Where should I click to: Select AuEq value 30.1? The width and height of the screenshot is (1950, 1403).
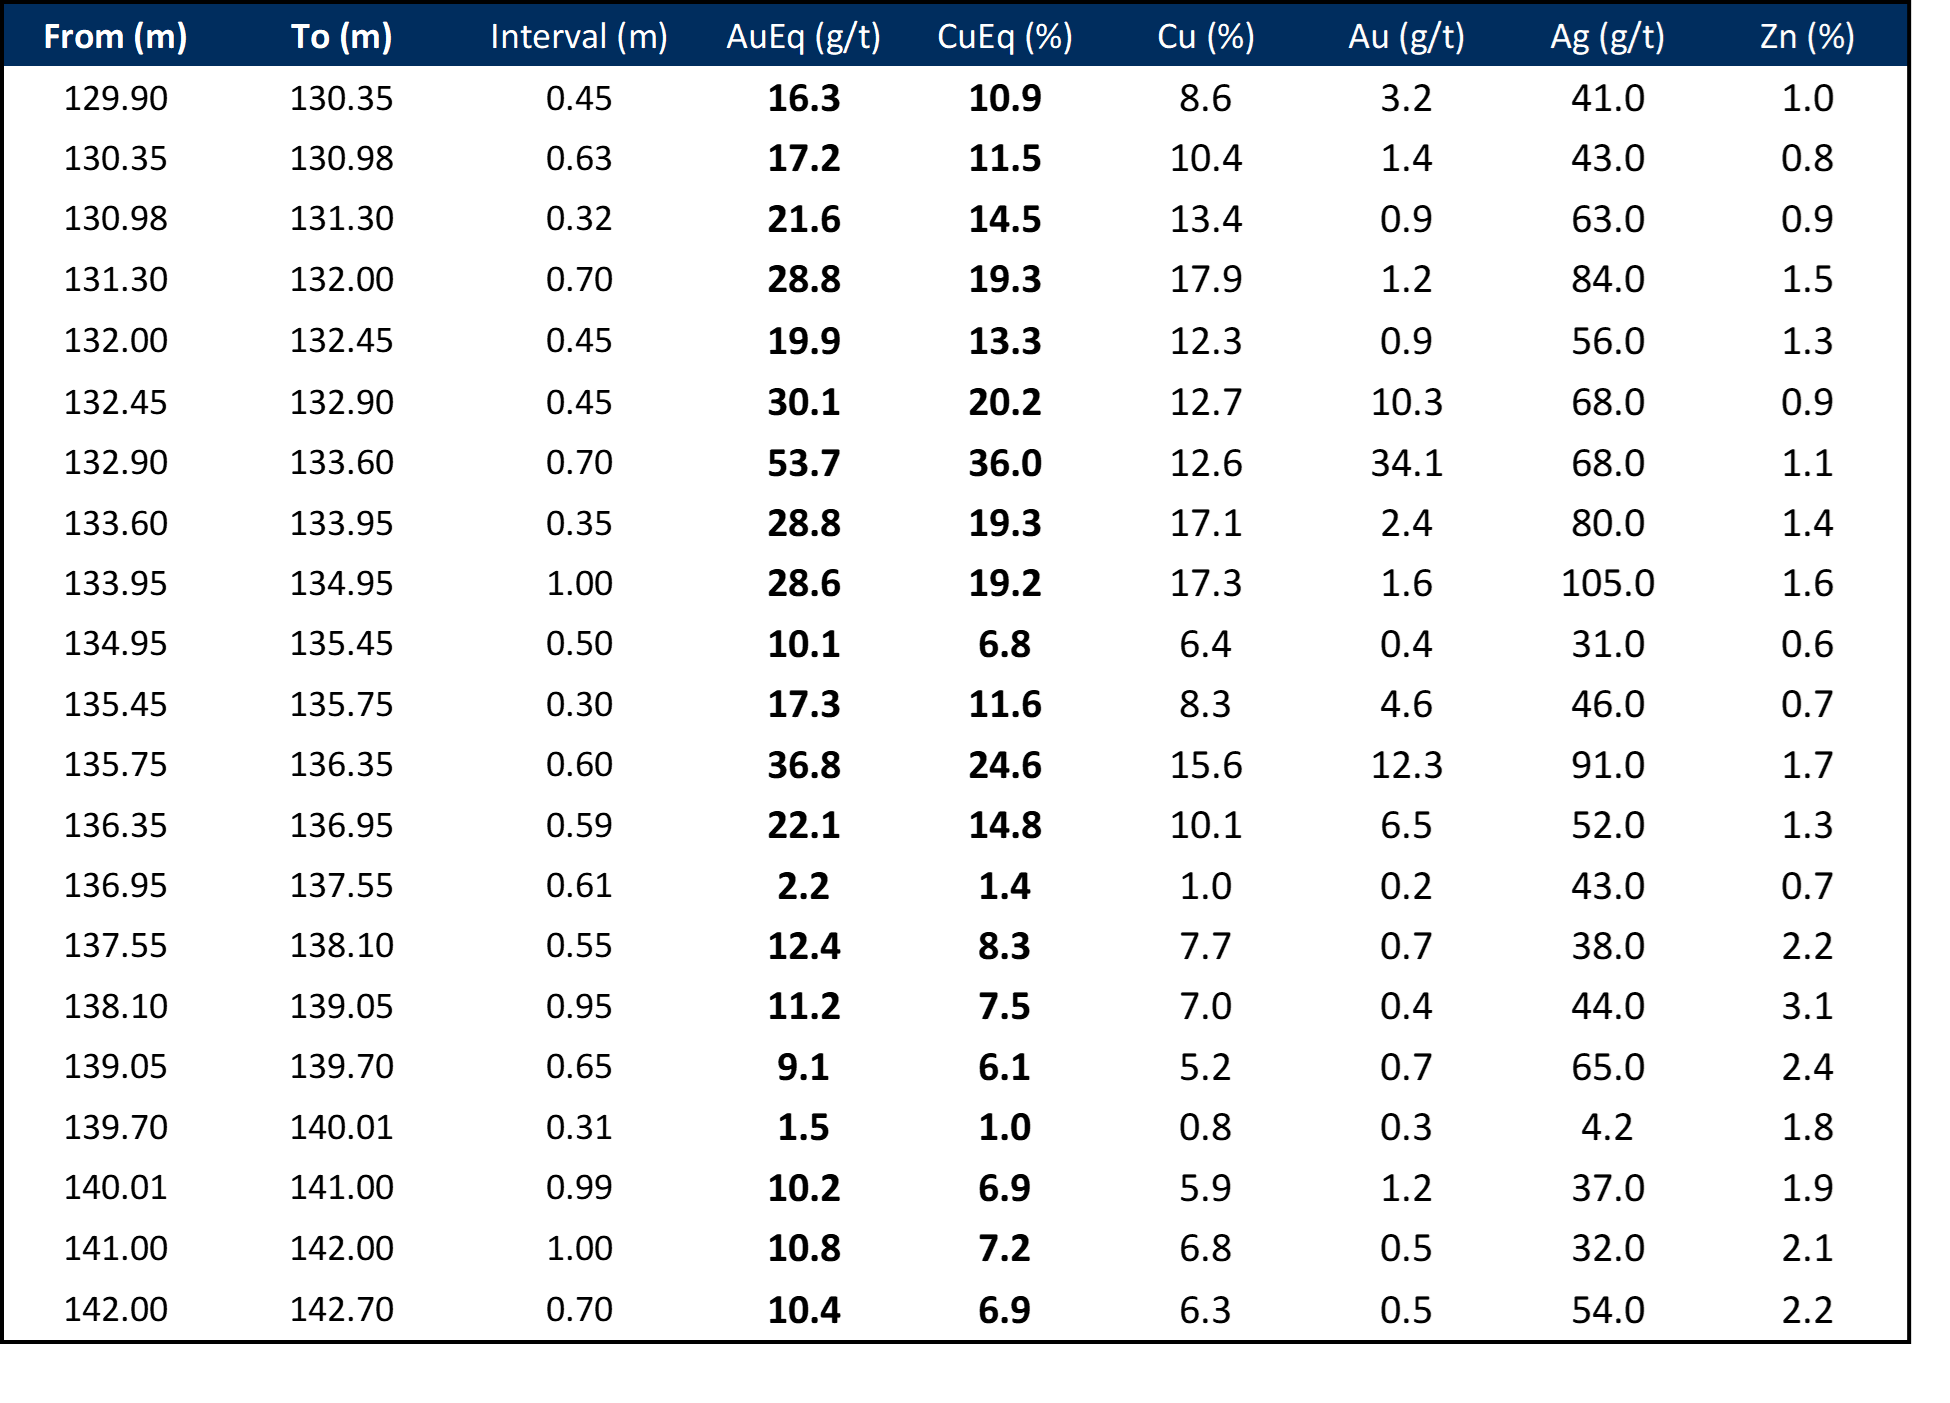pos(804,402)
